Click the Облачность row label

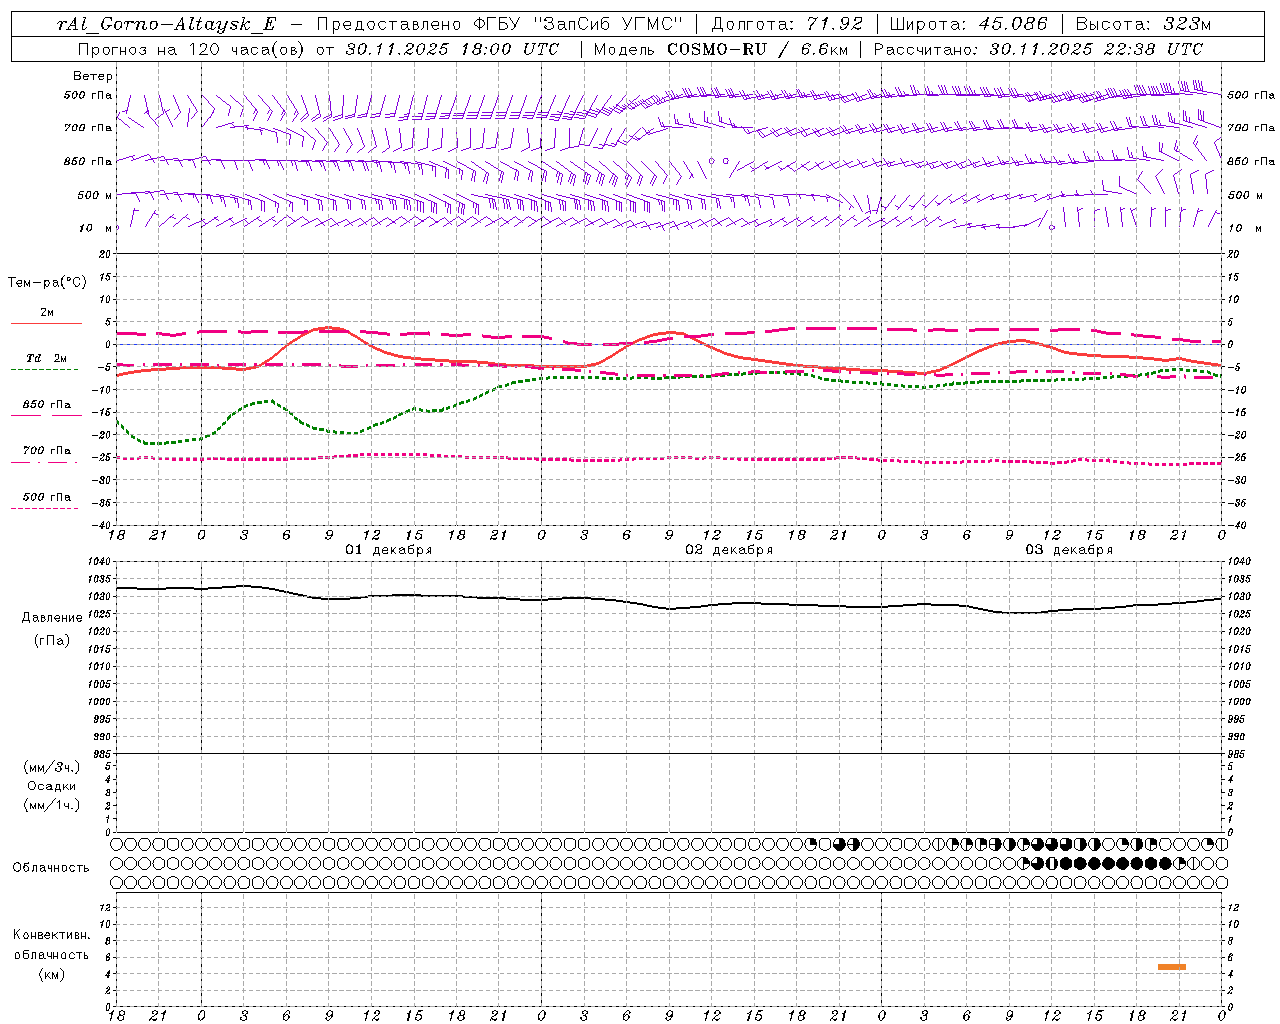coord(51,867)
